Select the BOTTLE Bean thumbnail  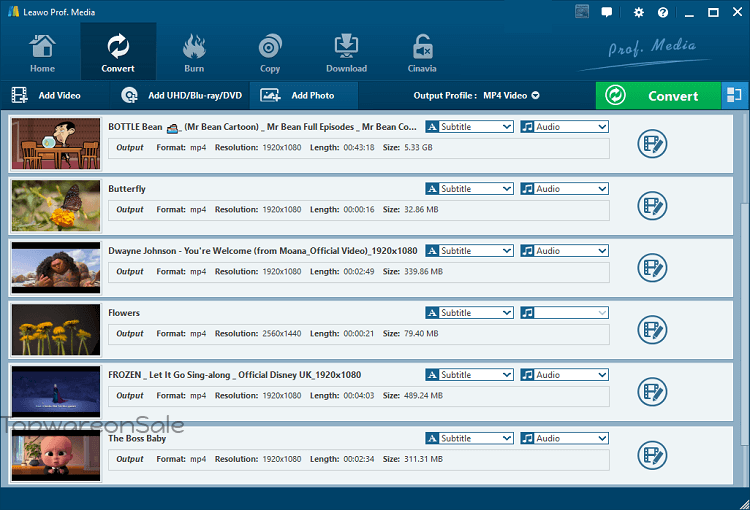click(56, 144)
